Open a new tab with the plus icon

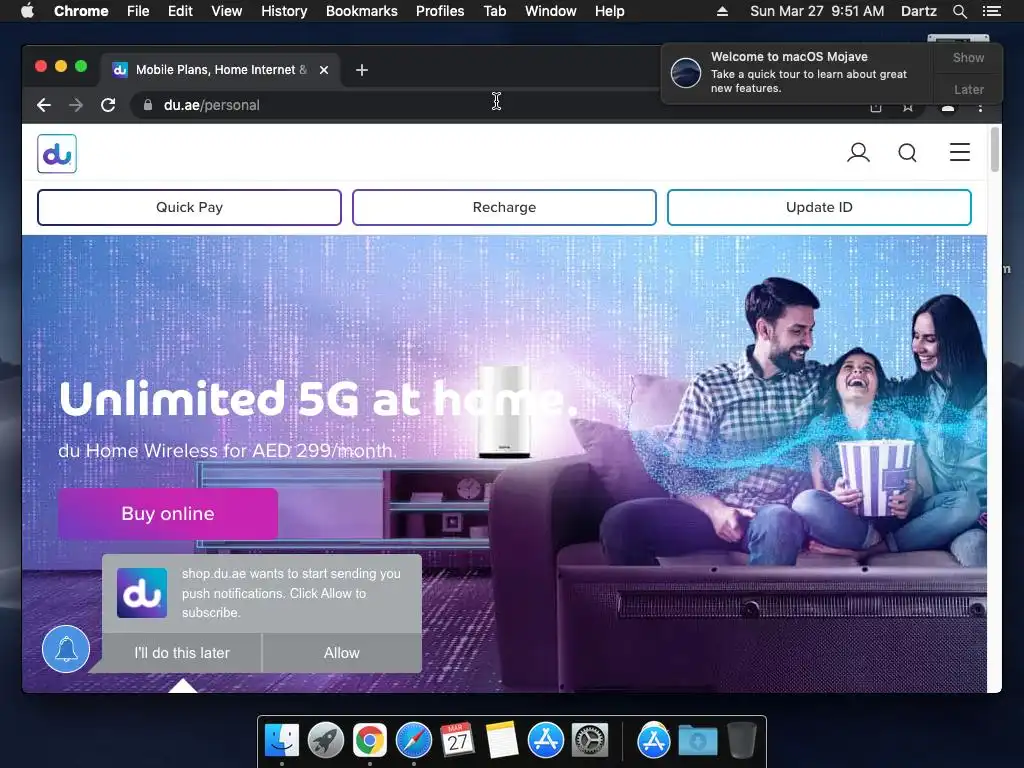pos(362,70)
